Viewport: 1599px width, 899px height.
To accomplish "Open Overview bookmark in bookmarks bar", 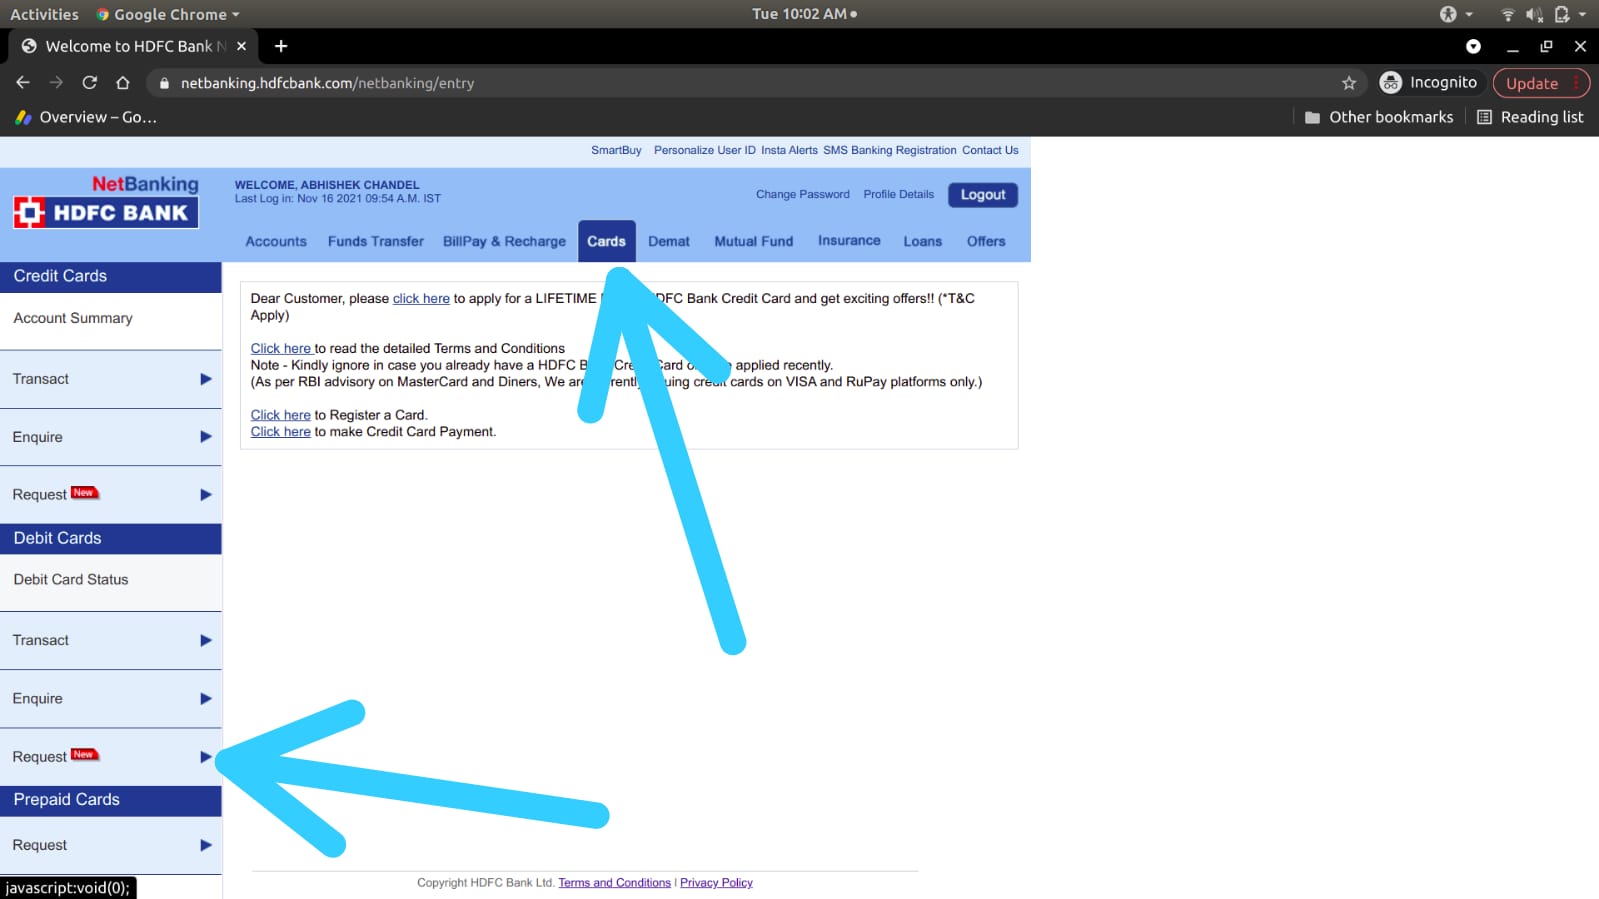I will tap(86, 117).
